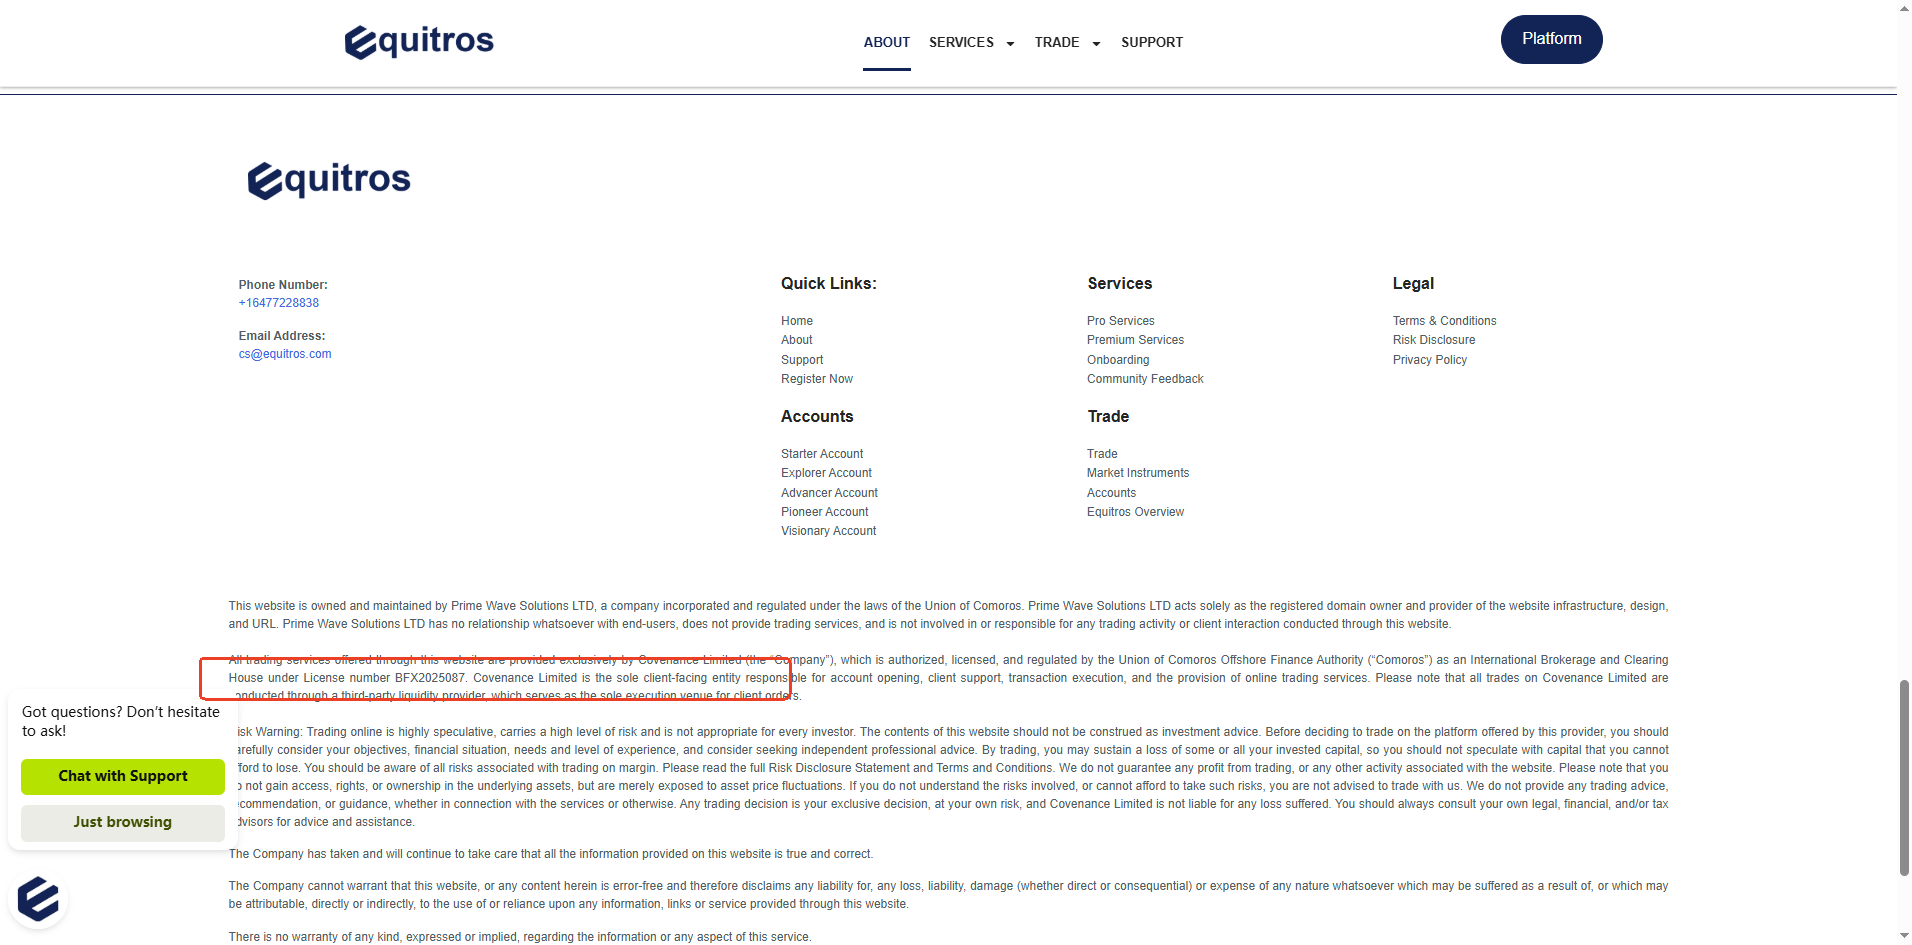Click the Legal heading
Screen dimensions: 1912x945
point(1413,284)
